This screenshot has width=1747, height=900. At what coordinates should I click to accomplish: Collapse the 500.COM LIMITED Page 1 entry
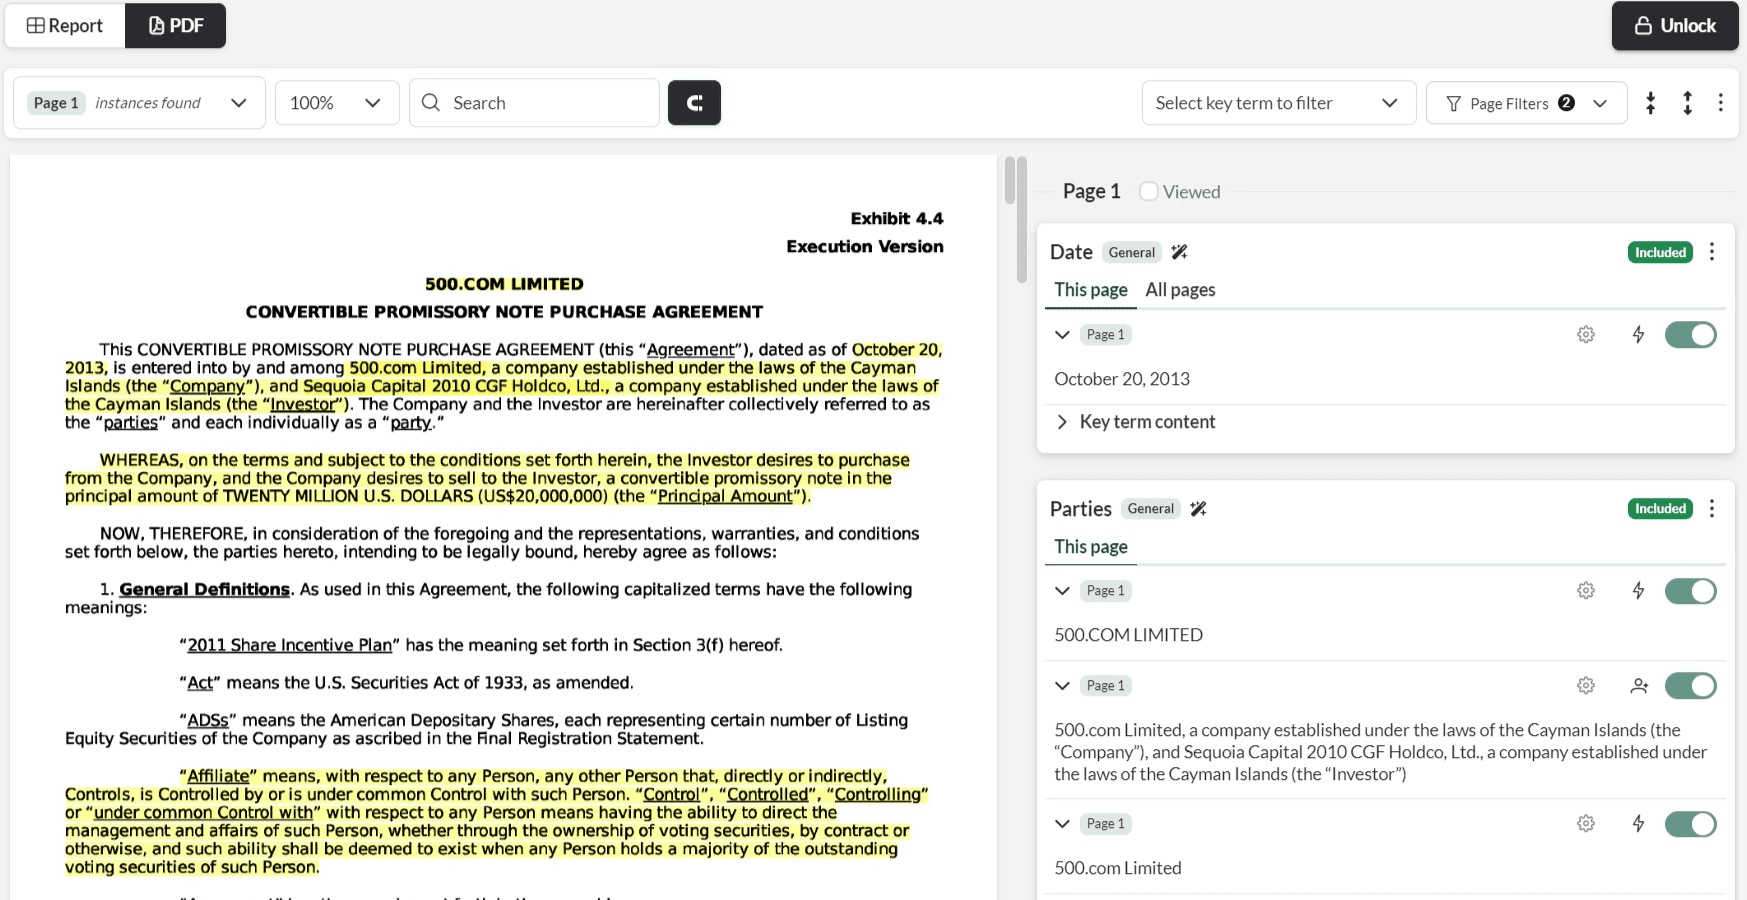tap(1062, 591)
